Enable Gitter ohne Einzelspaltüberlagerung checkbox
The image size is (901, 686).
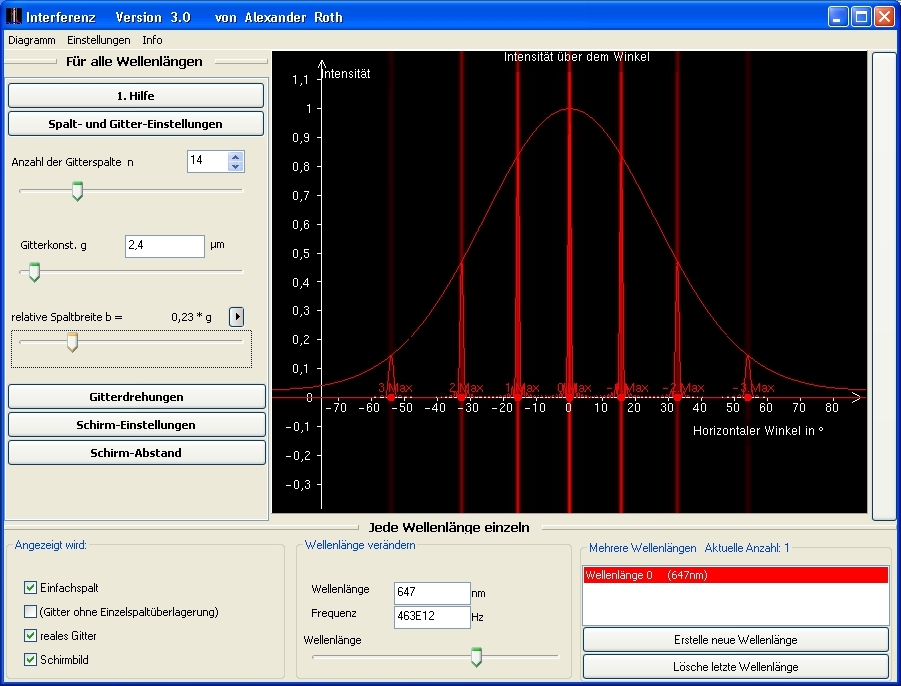[30, 612]
